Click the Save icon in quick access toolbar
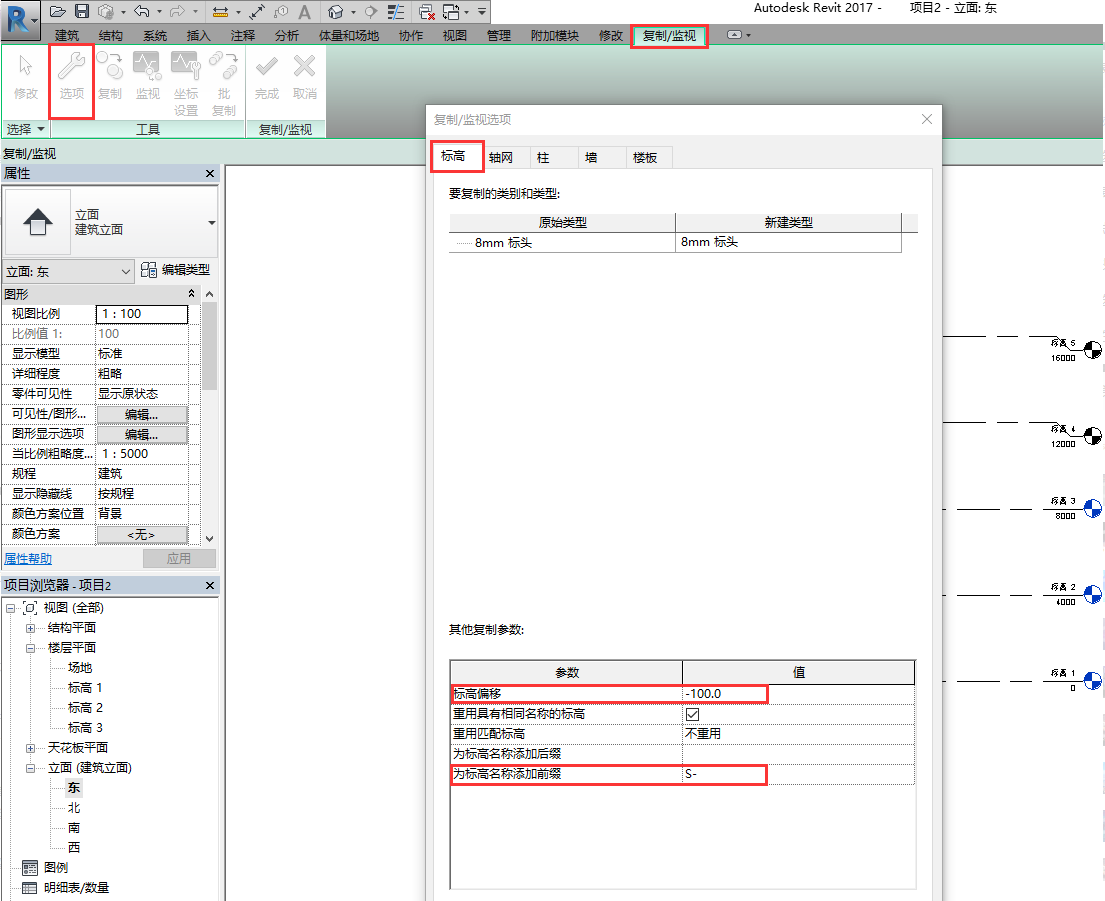 [82, 12]
